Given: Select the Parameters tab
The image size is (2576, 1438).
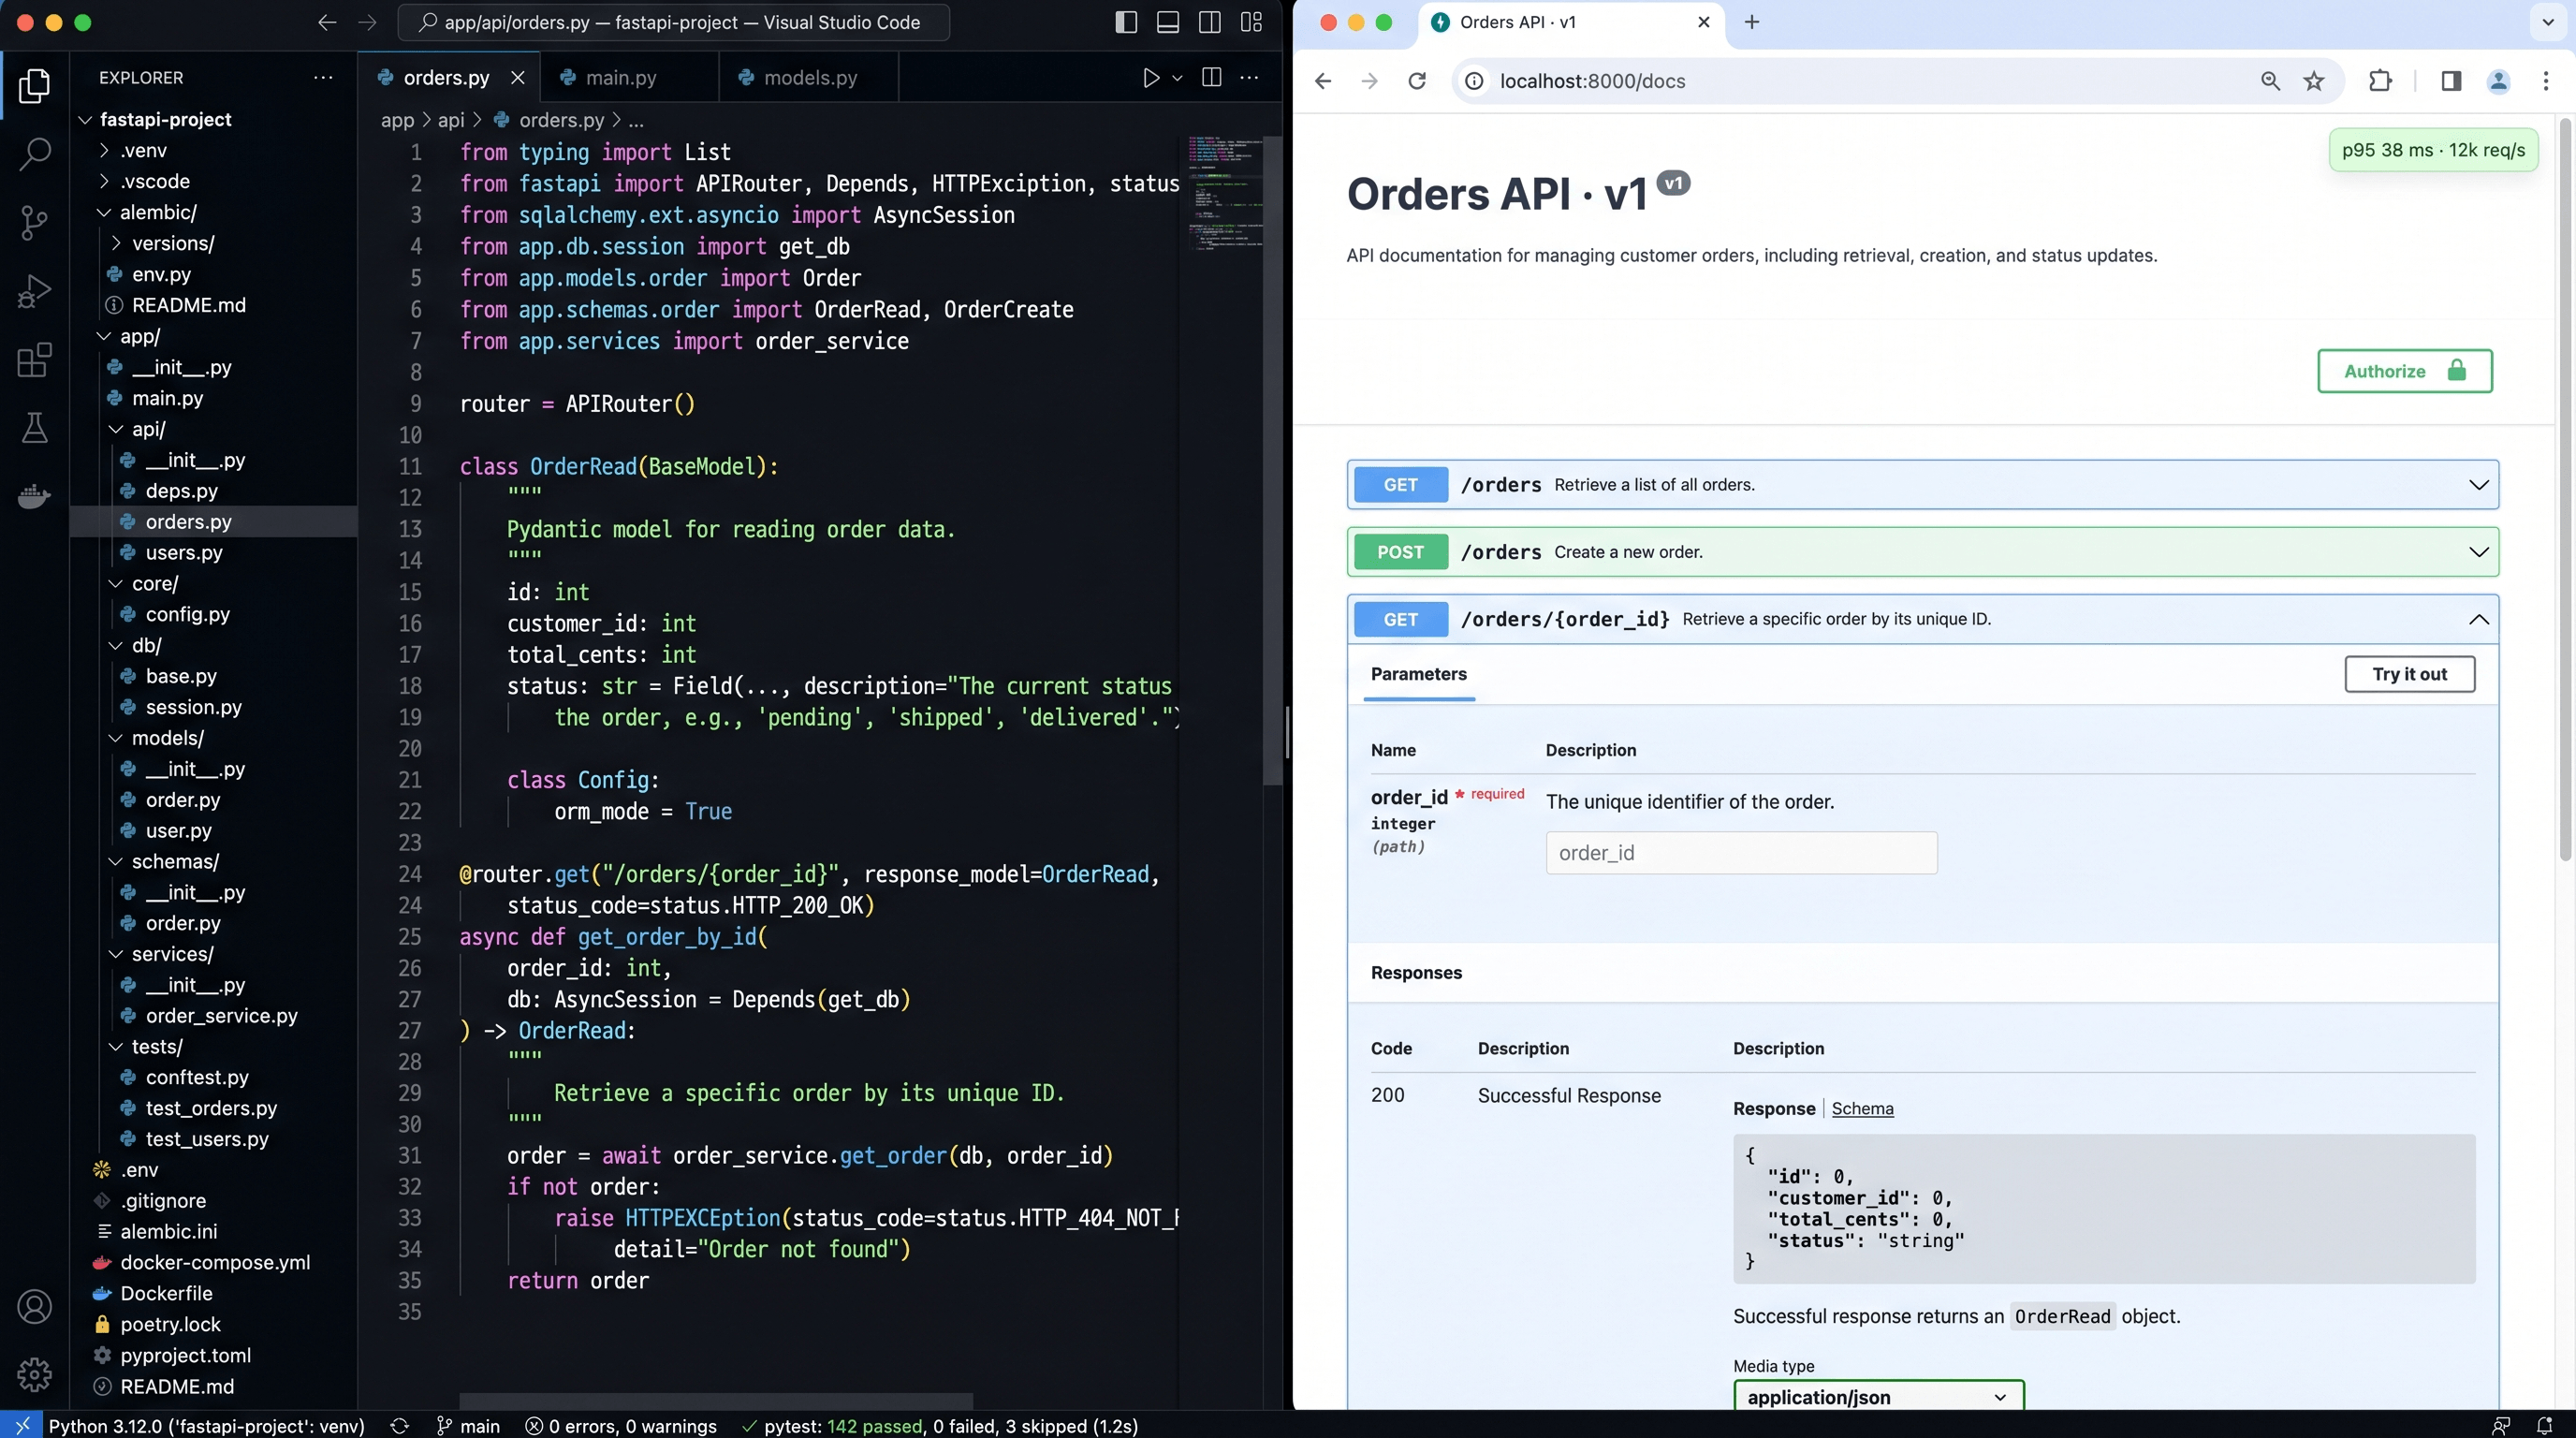Looking at the screenshot, I should point(1418,674).
